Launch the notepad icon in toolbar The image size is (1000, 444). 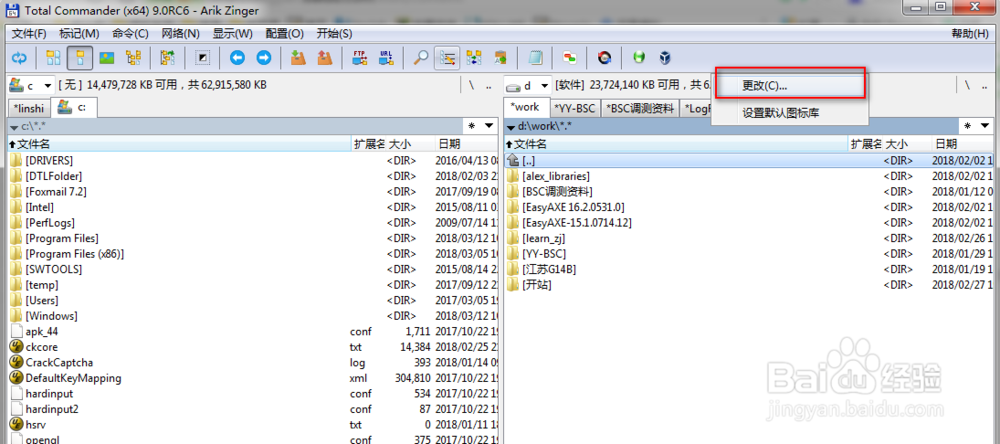(535, 59)
